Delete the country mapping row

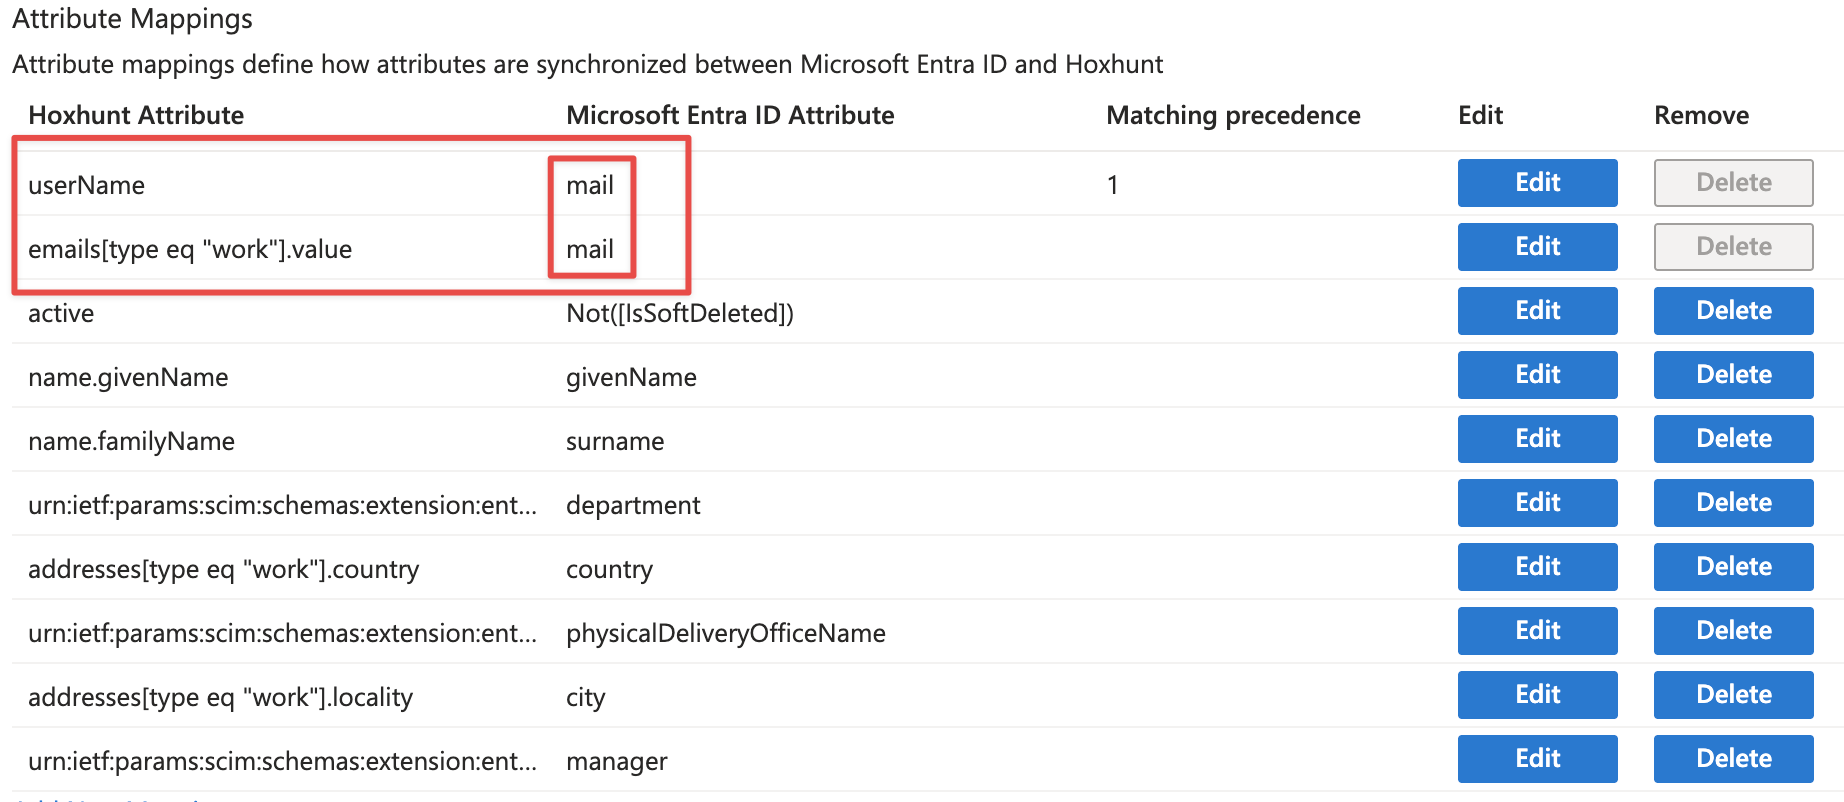tap(1733, 567)
